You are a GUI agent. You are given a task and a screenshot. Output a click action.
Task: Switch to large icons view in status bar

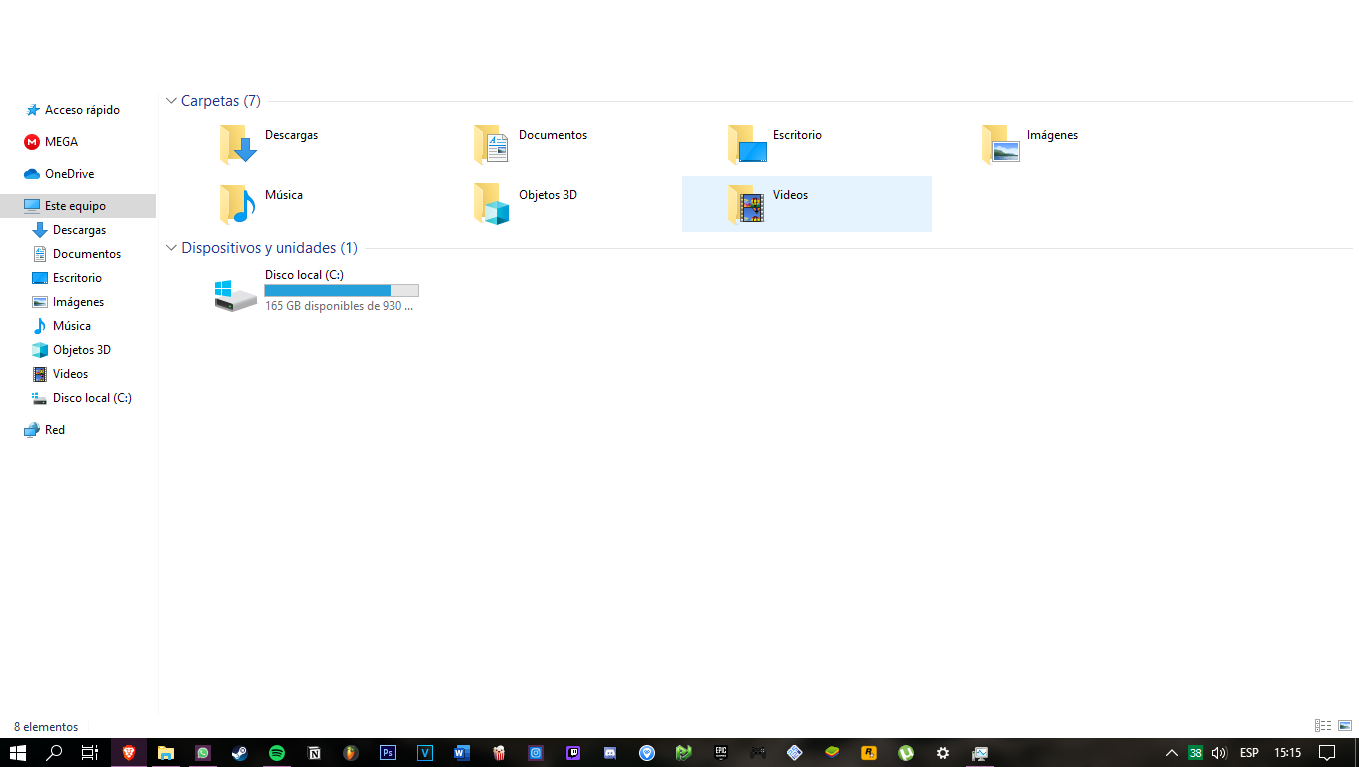pos(1344,726)
